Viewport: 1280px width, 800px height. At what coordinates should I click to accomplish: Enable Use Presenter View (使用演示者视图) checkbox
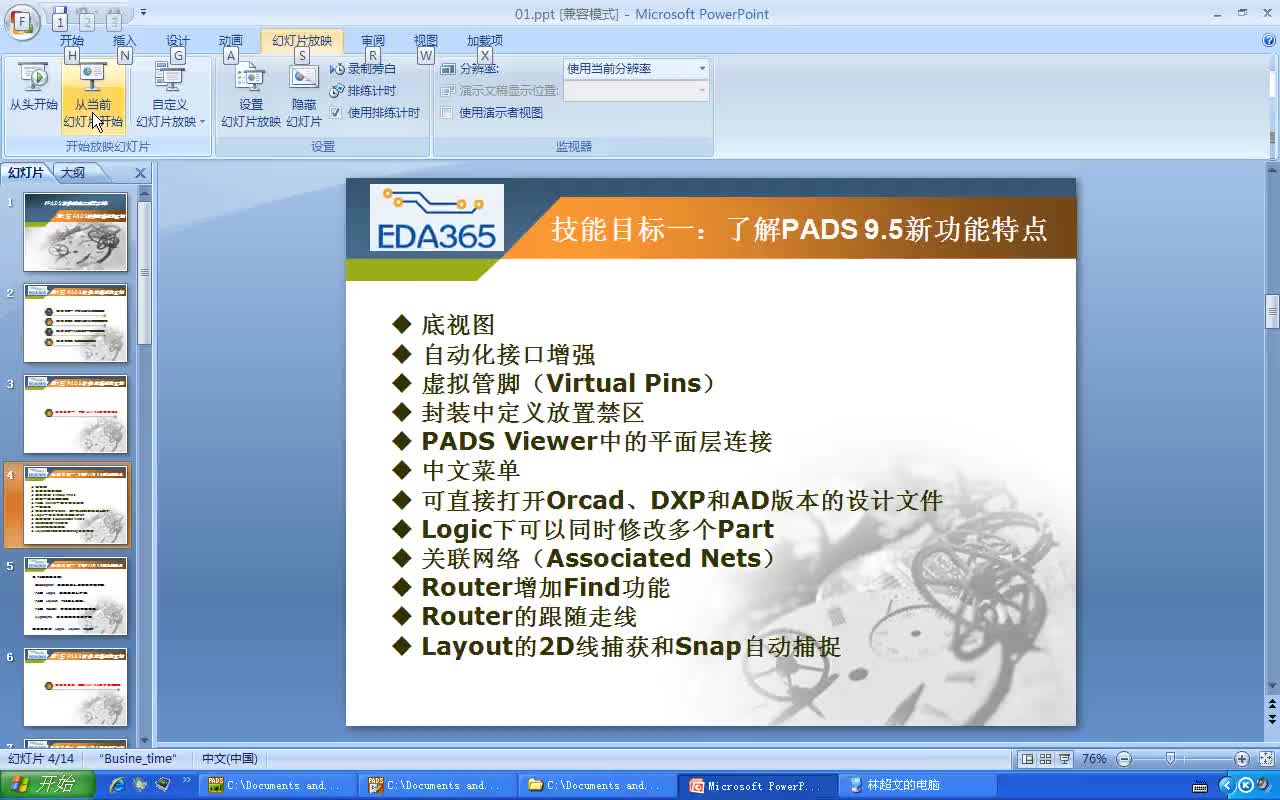(447, 113)
